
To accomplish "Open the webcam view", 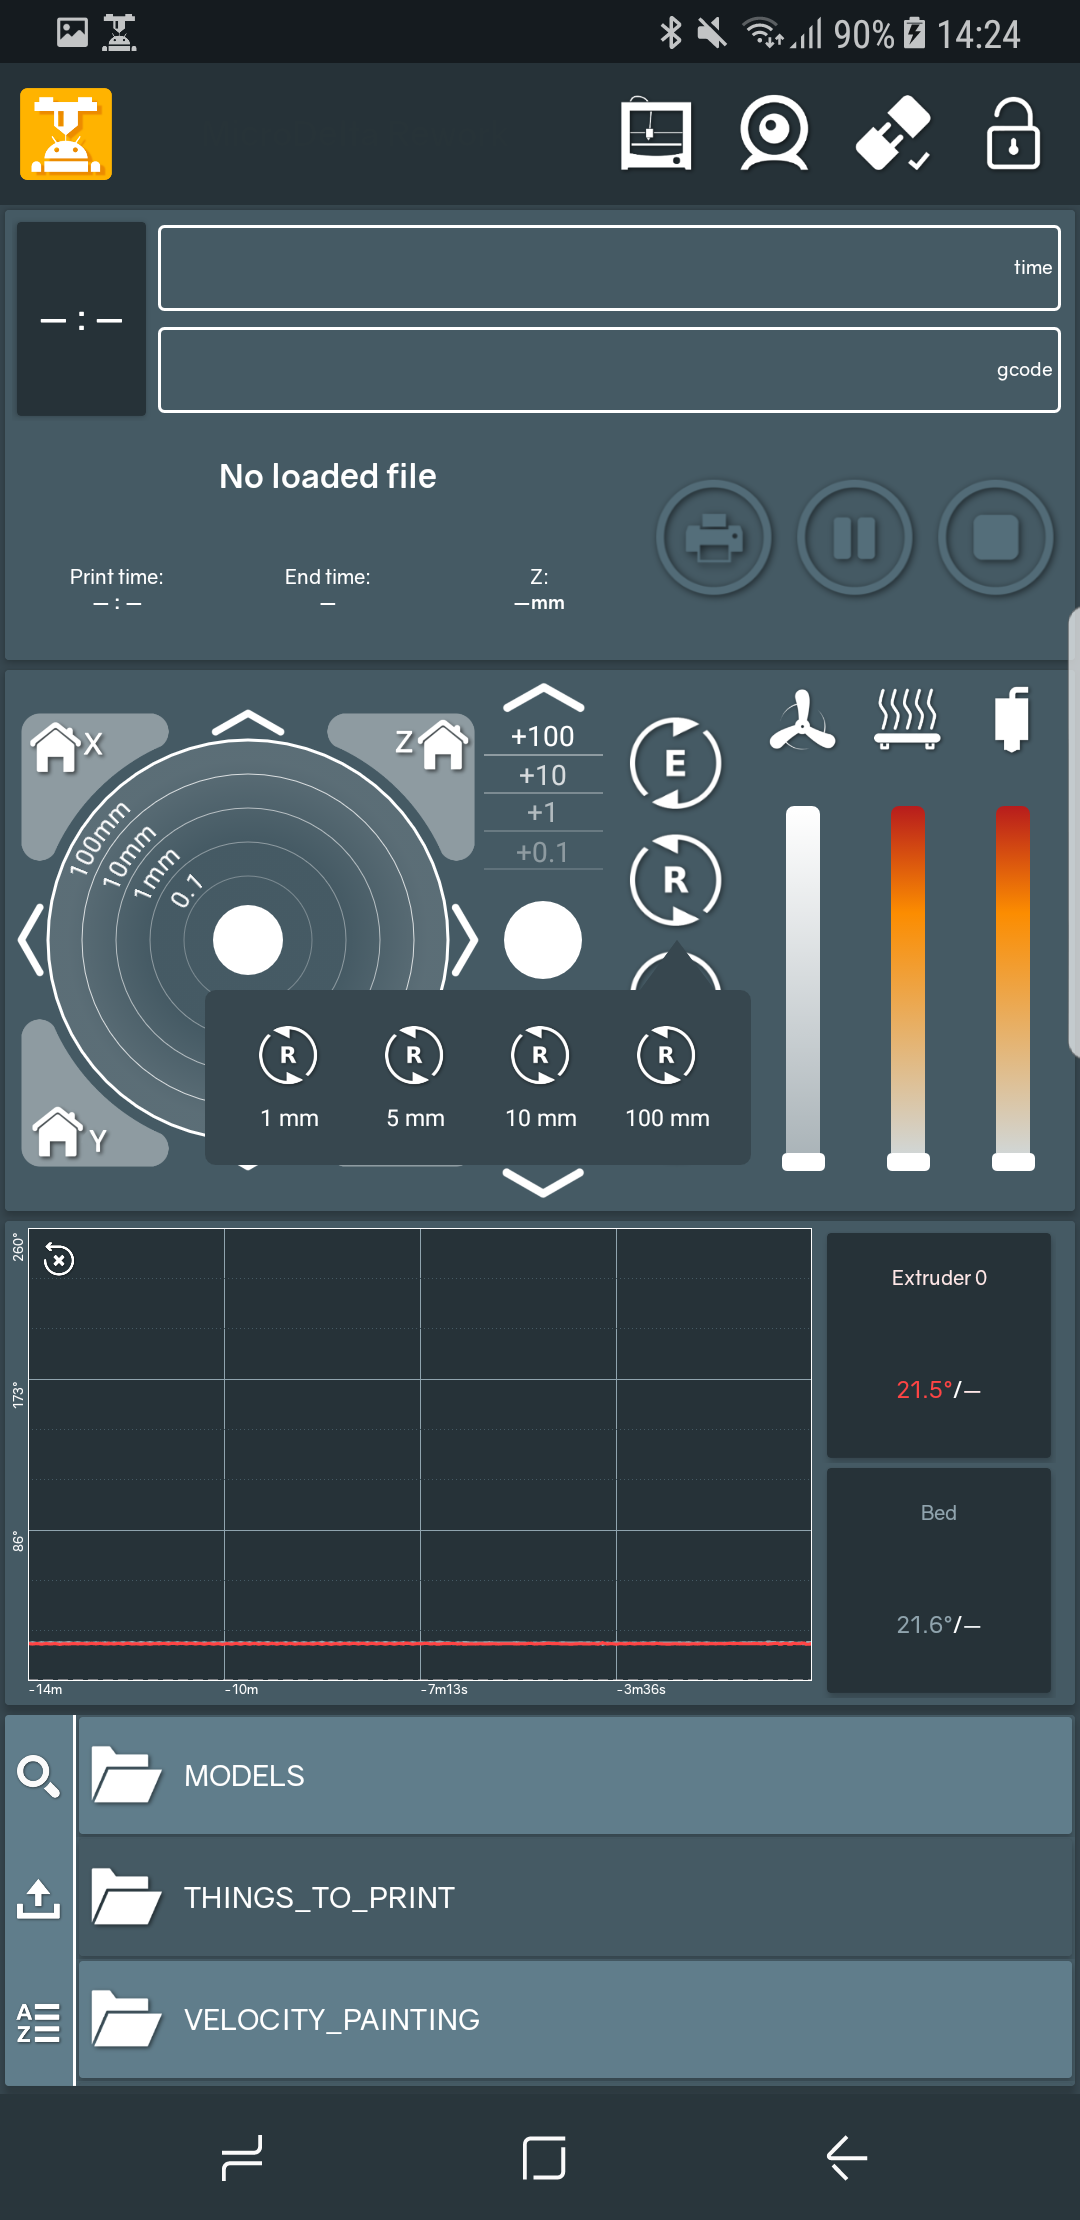I will 774,134.
